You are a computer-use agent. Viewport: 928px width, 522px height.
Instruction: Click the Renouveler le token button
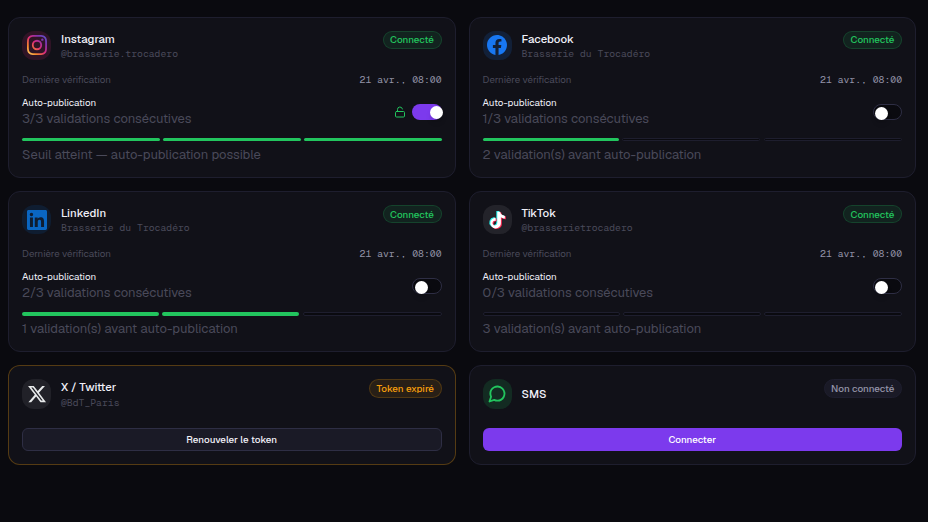click(x=232, y=440)
